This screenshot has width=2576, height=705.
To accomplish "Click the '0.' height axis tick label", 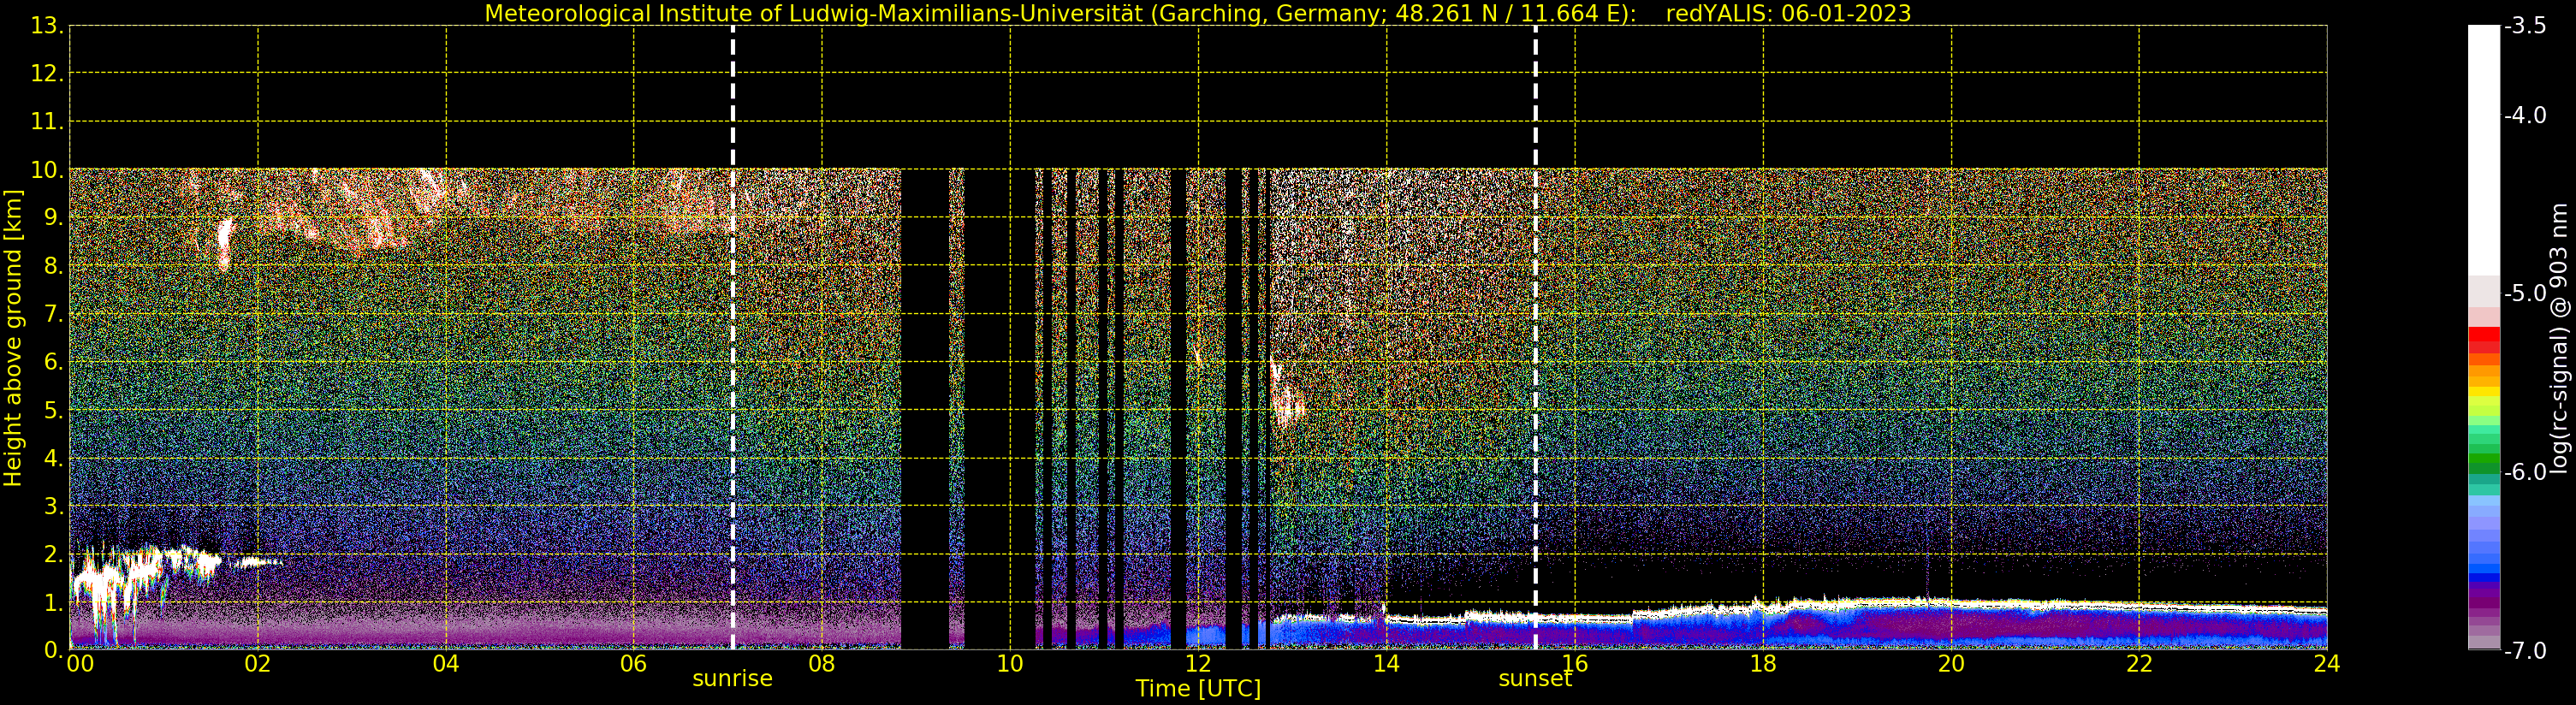I will [54, 650].
